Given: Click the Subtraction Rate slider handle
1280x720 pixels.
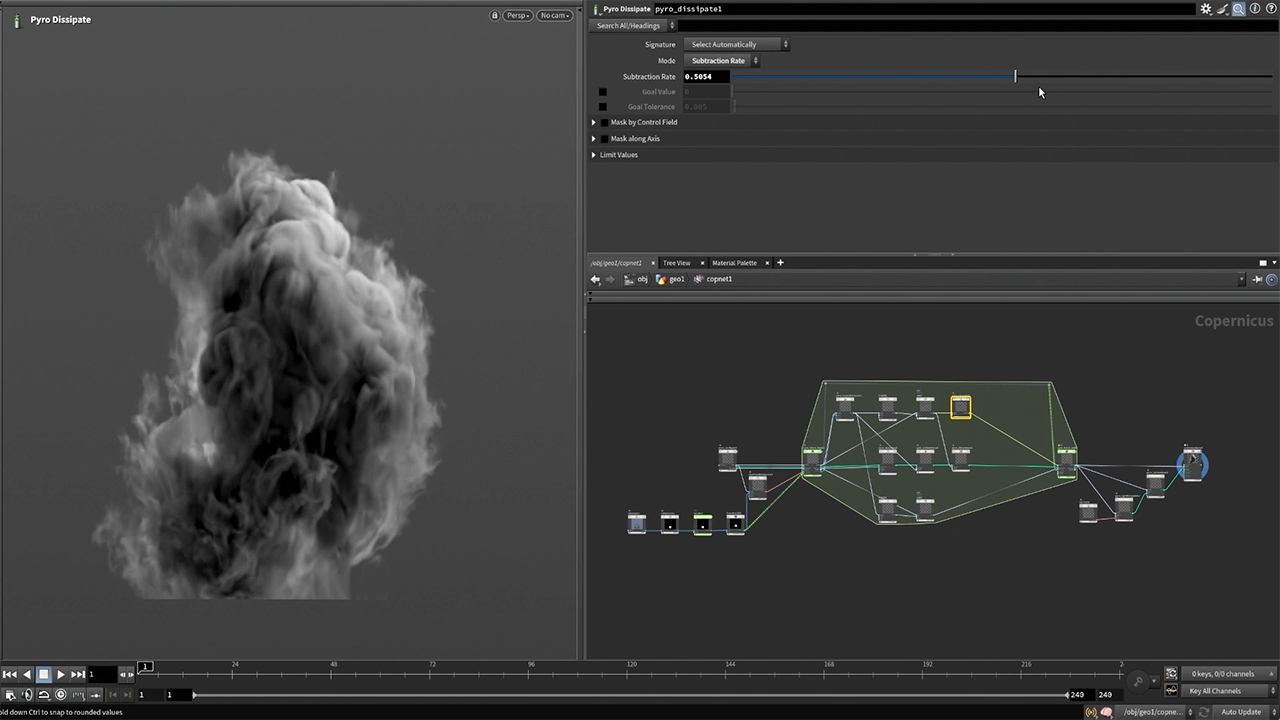Looking at the screenshot, I should 1015,77.
